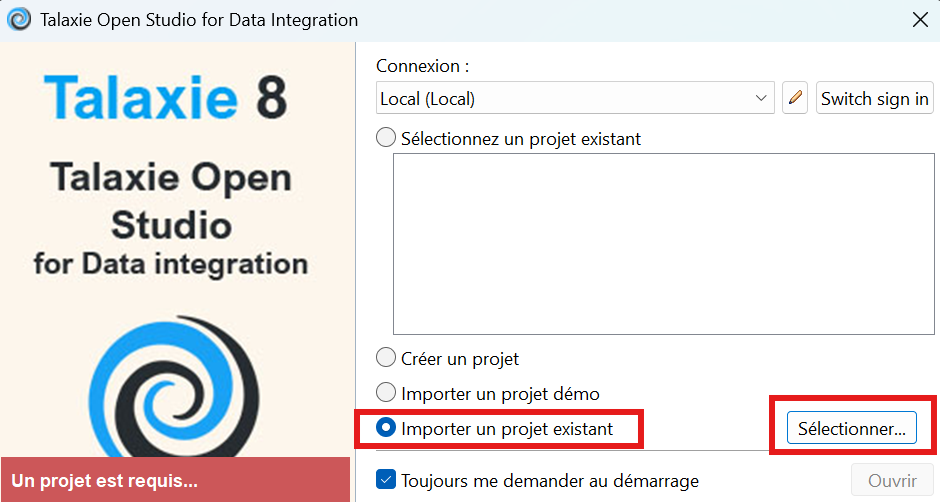Close the Talaxie Open Studio window
The width and height of the screenshot is (940, 502).
pos(919,20)
